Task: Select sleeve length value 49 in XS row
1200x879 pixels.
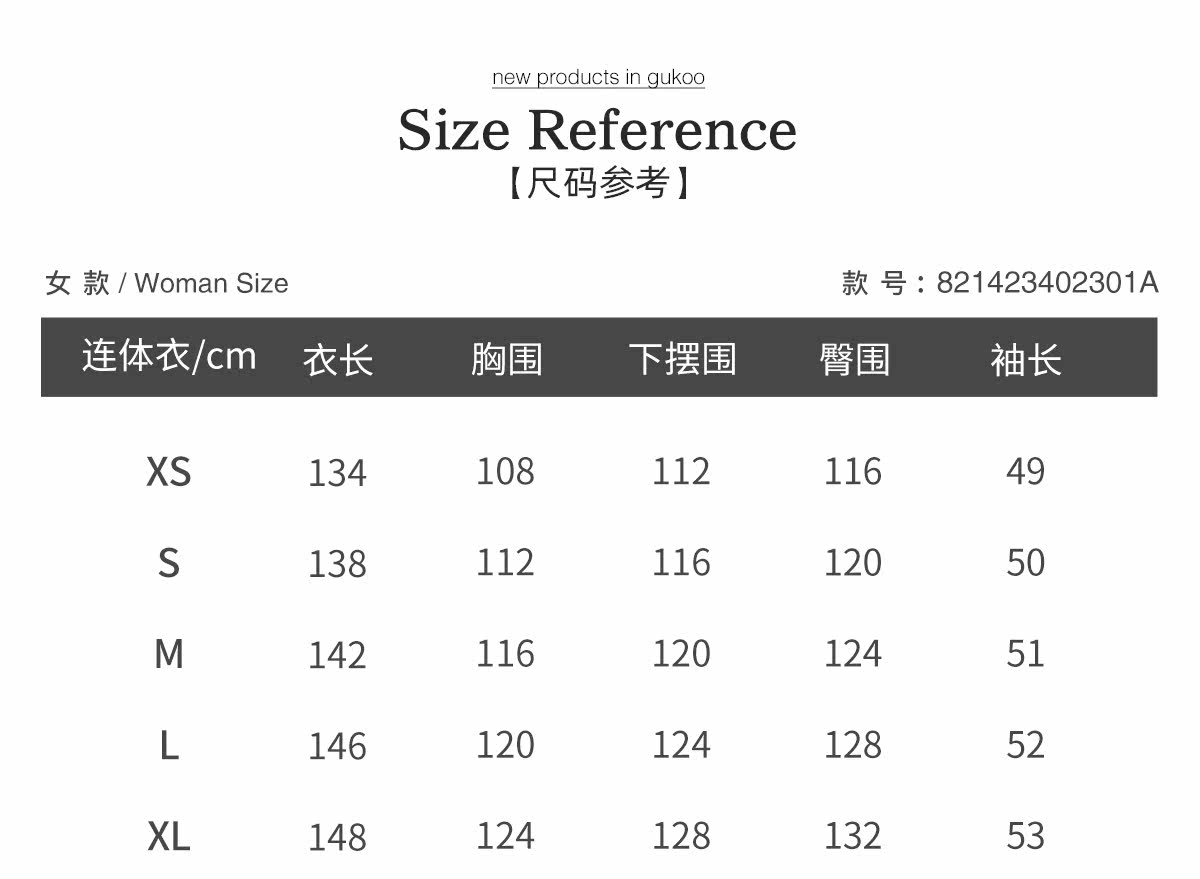Action: 1025,471
